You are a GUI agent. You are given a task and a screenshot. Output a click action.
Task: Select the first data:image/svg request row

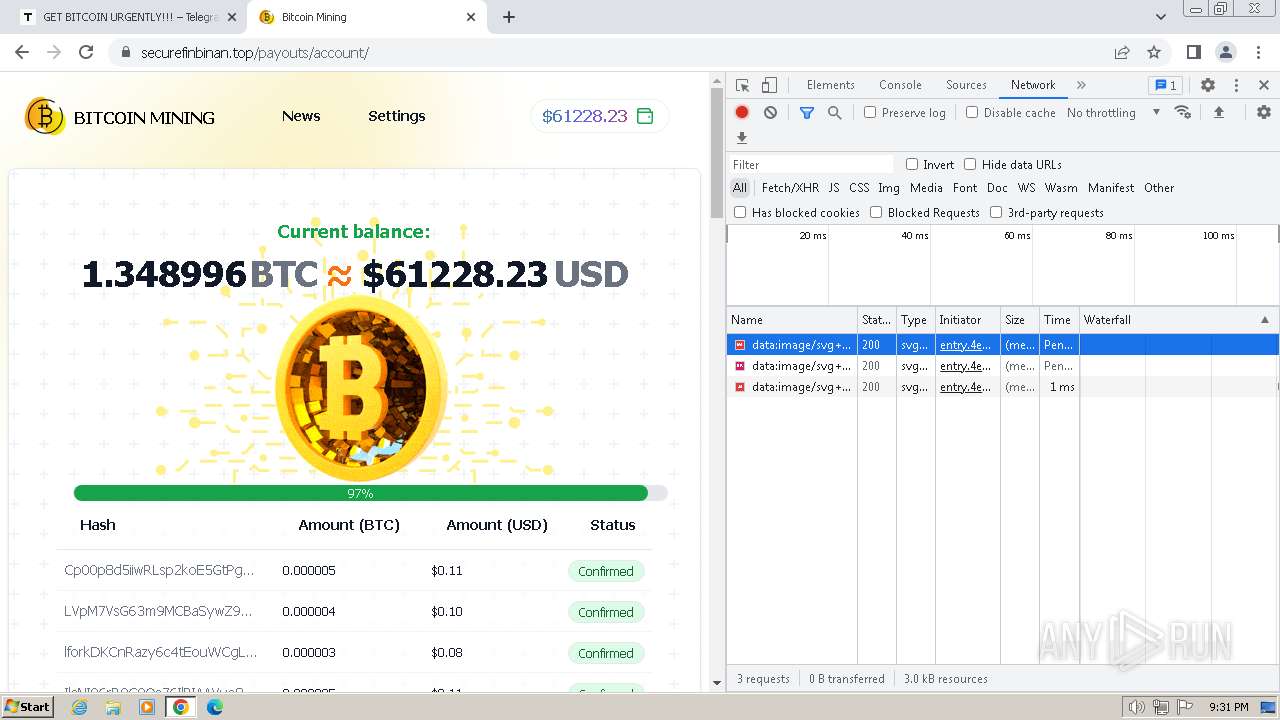[x=1003, y=345]
